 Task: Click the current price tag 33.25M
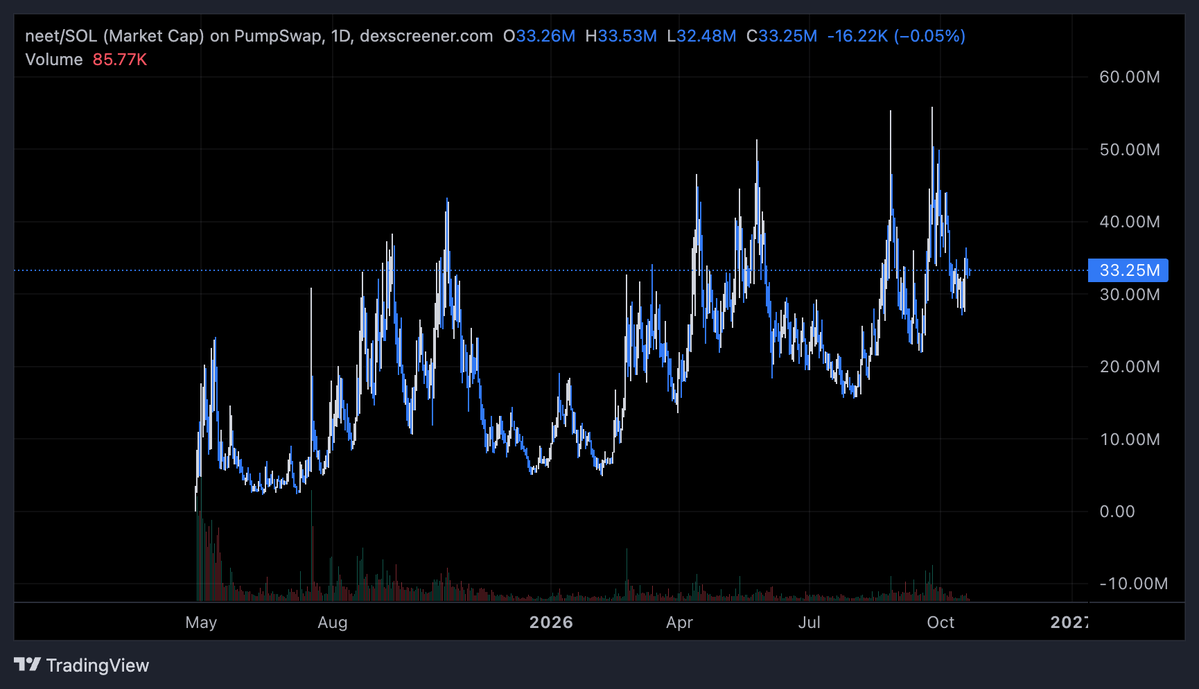[1128, 270]
